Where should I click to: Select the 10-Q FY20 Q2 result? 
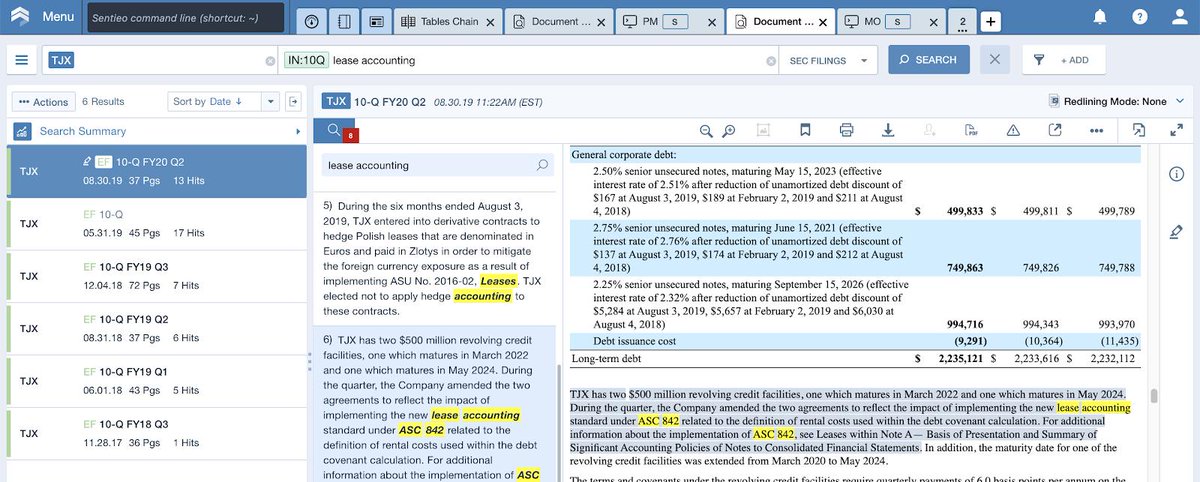(x=157, y=170)
